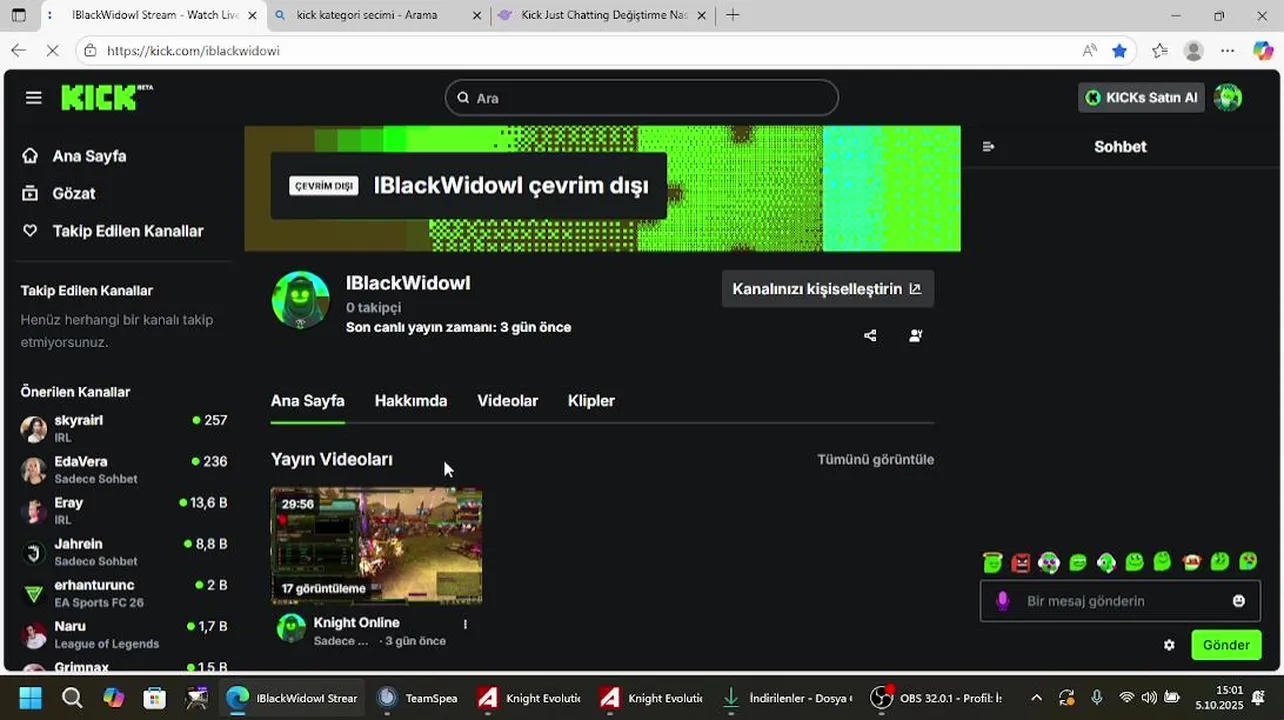Click the Gönder send button

[x=1226, y=645]
